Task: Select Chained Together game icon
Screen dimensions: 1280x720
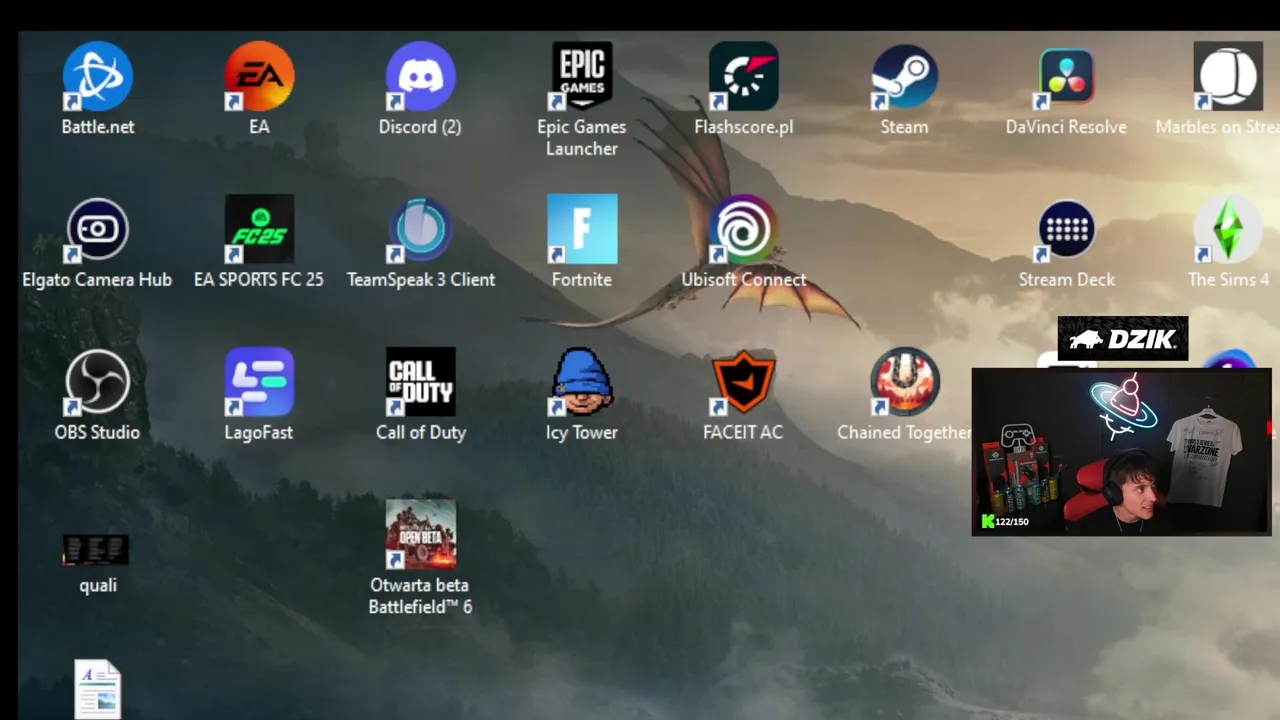Action: [904, 382]
